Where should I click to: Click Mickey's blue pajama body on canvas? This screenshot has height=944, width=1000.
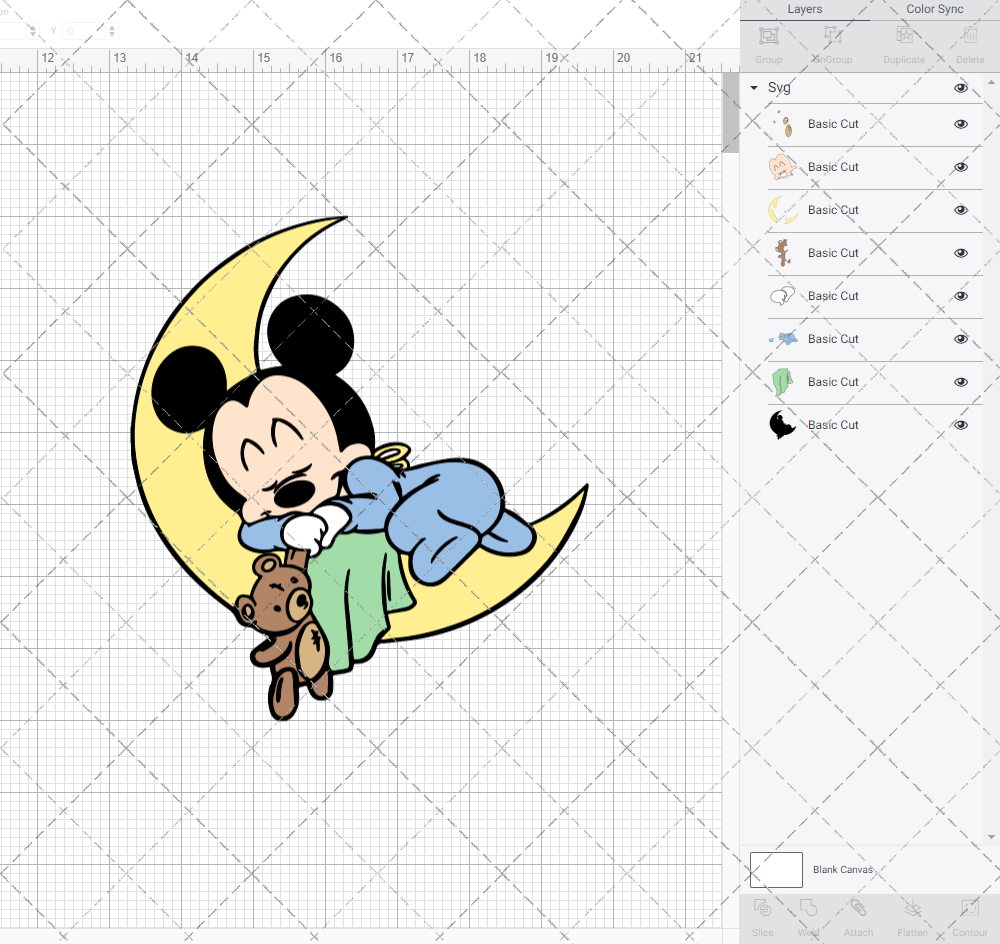coord(446,504)
